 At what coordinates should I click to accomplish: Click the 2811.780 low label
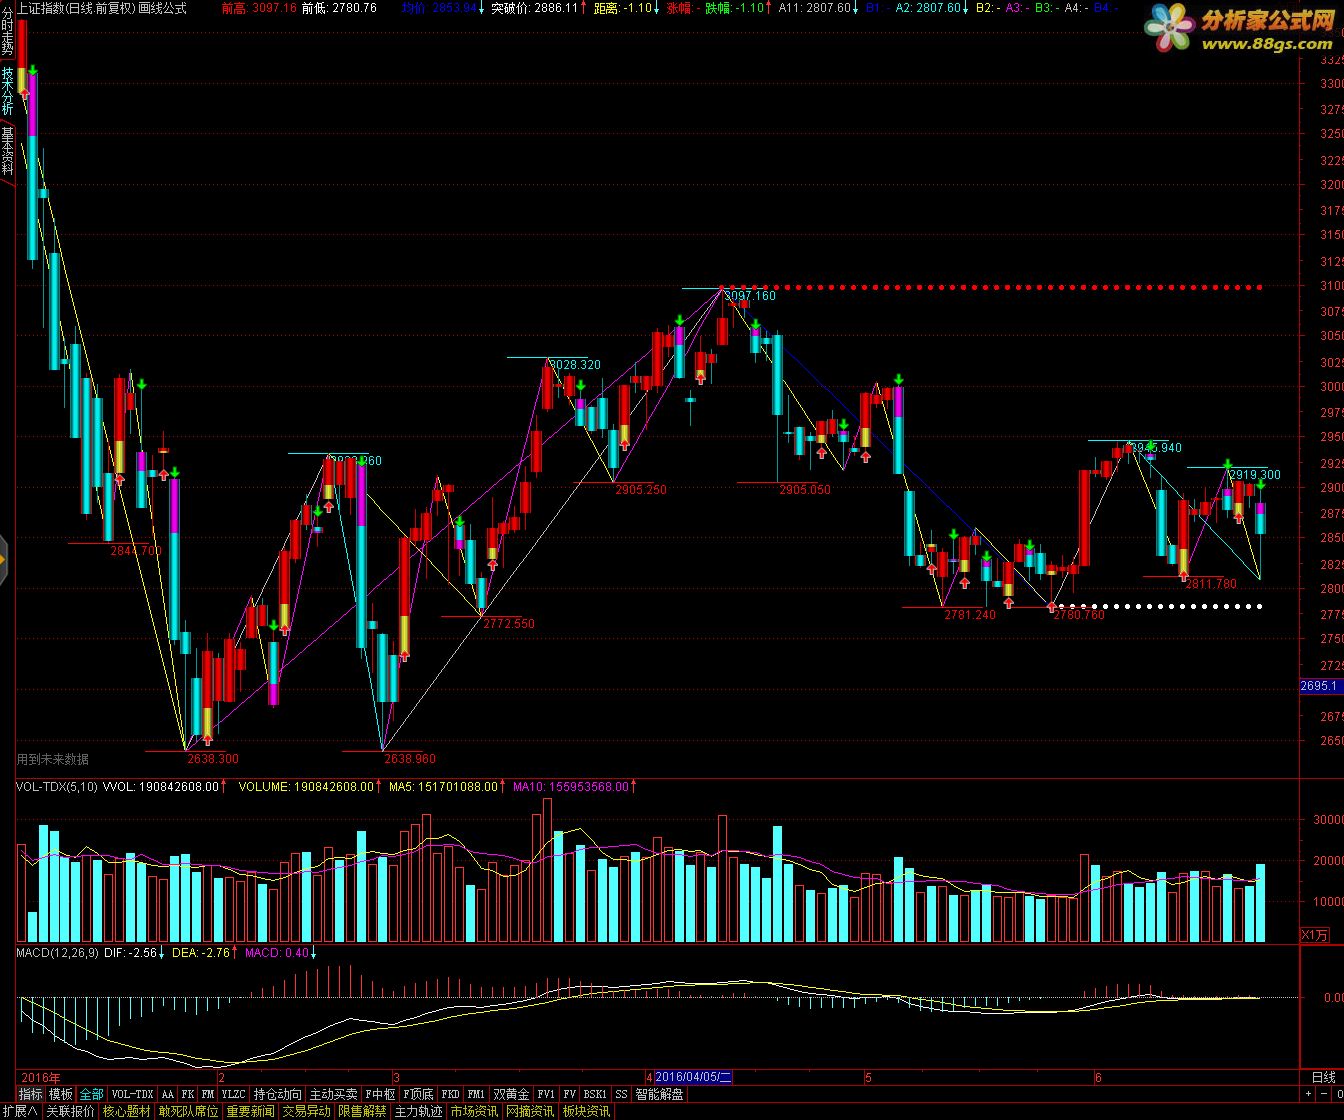coord(1211,584)
